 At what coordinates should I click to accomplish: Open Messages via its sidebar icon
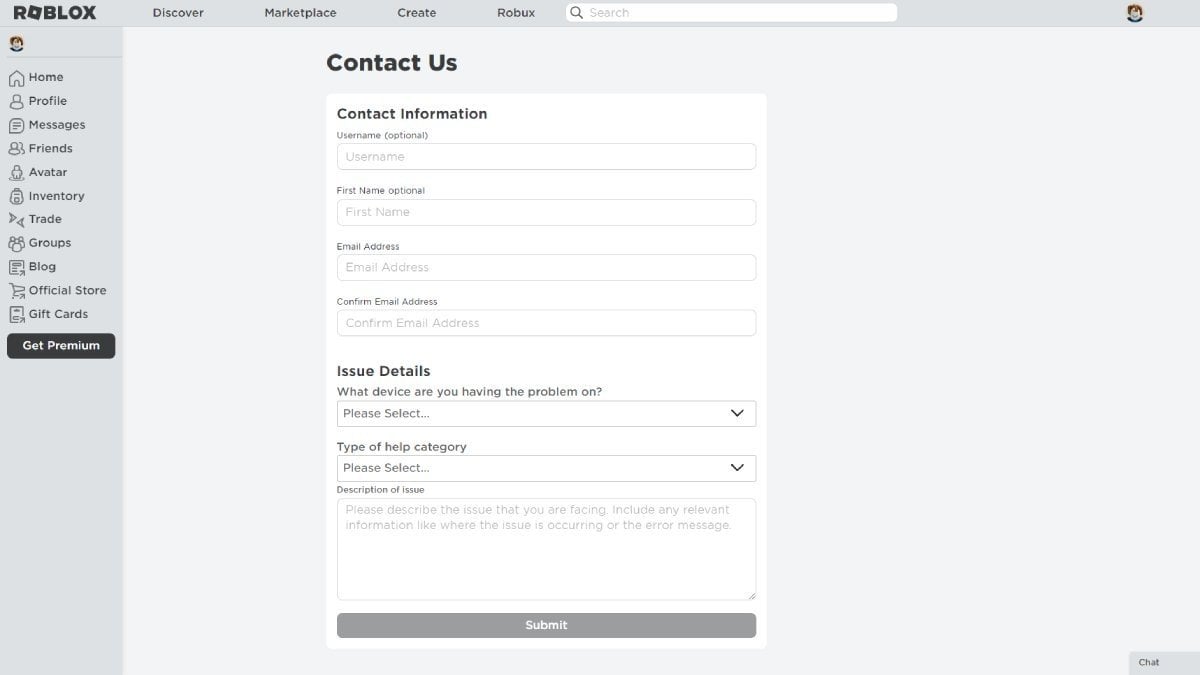click(x=16, y=126)
